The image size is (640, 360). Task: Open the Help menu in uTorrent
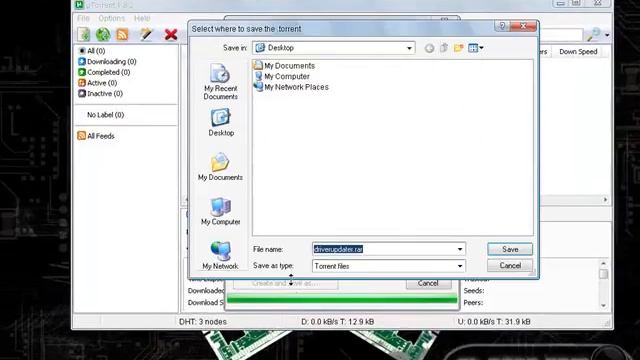tap(142, 18)
